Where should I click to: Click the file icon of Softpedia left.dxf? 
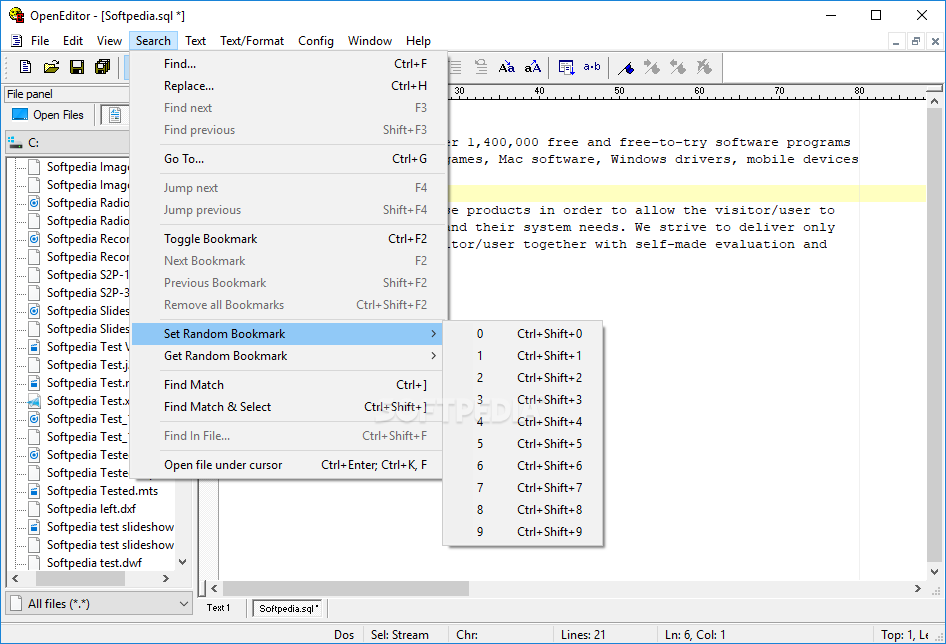point(34,509)
